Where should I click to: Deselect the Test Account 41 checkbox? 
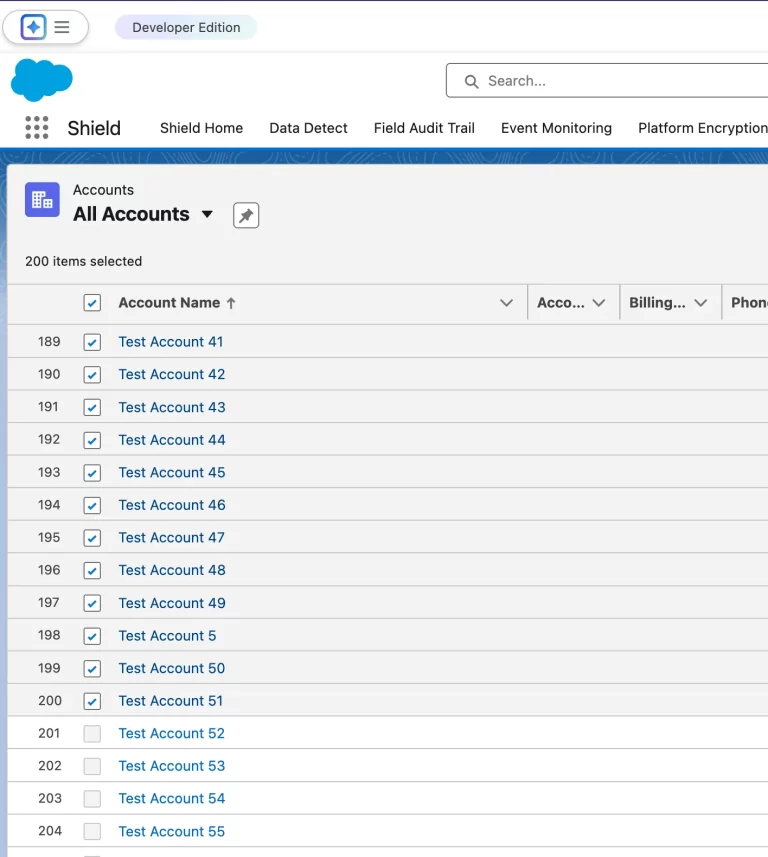tap(92, 342)
